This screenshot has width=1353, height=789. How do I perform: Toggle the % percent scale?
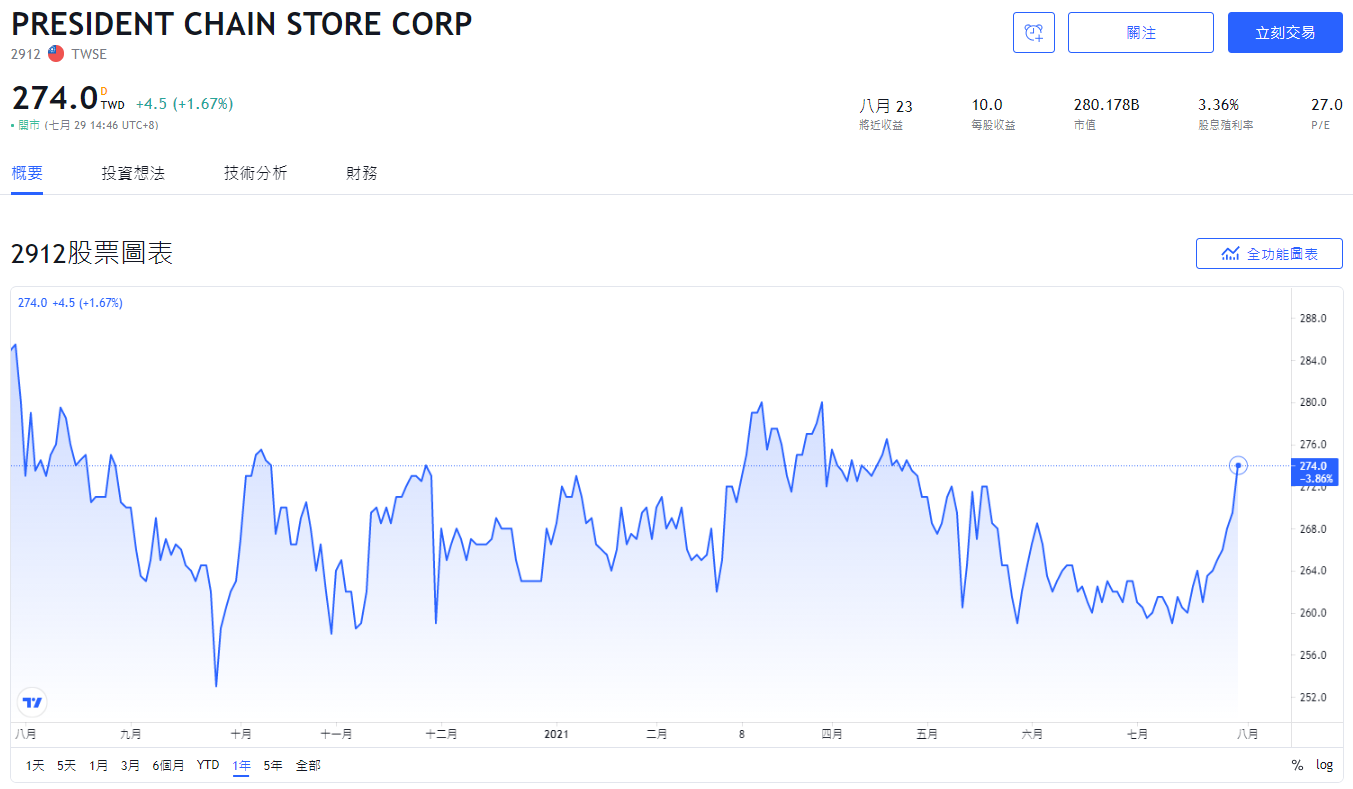(1297, 765)
